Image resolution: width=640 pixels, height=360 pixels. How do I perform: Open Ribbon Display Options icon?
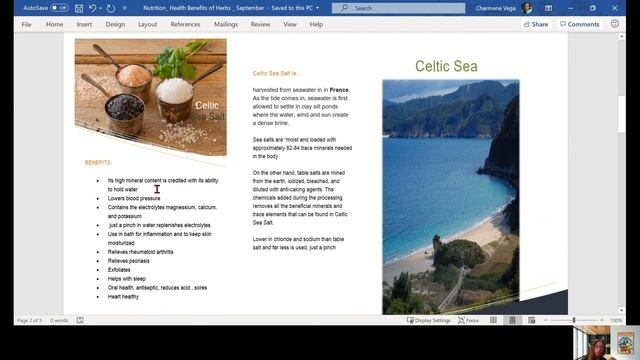(548, 8)
